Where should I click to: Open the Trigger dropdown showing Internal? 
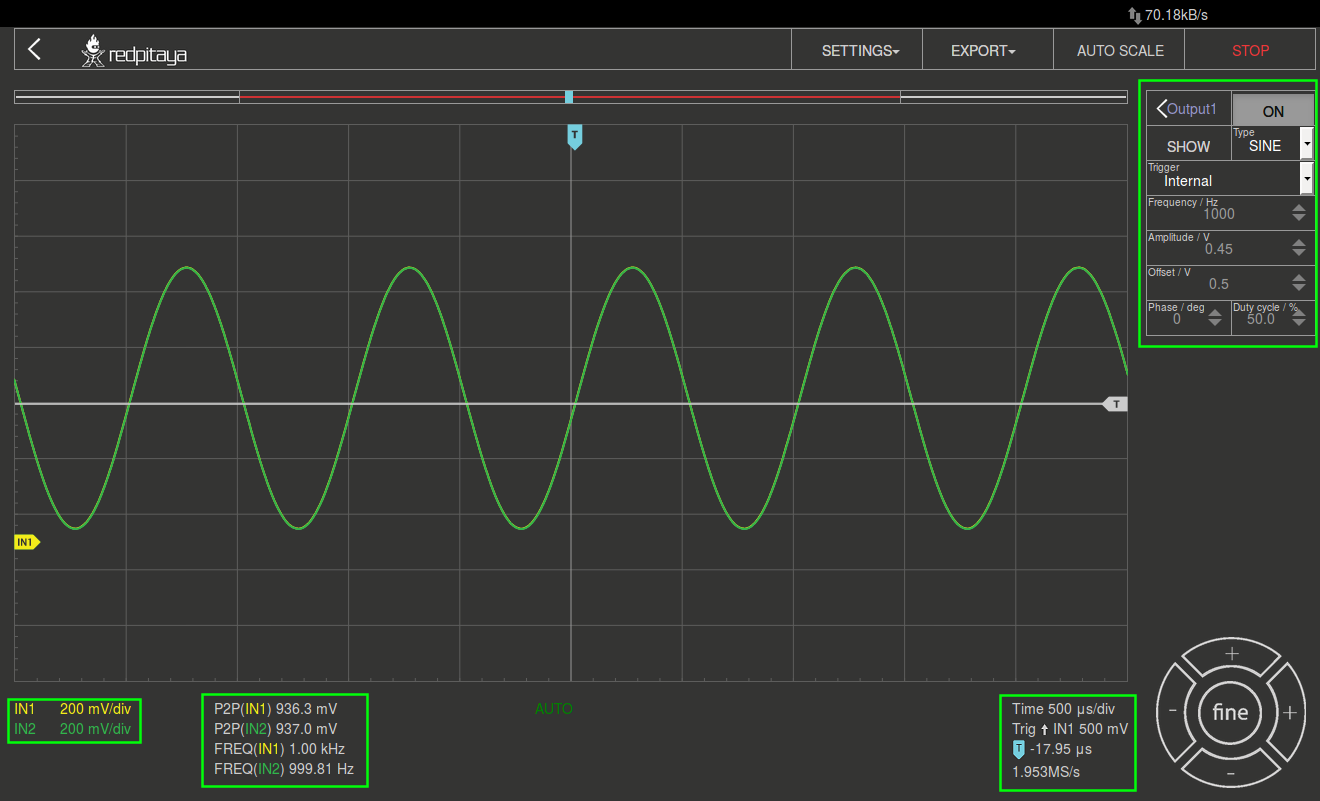[1230, 178]
